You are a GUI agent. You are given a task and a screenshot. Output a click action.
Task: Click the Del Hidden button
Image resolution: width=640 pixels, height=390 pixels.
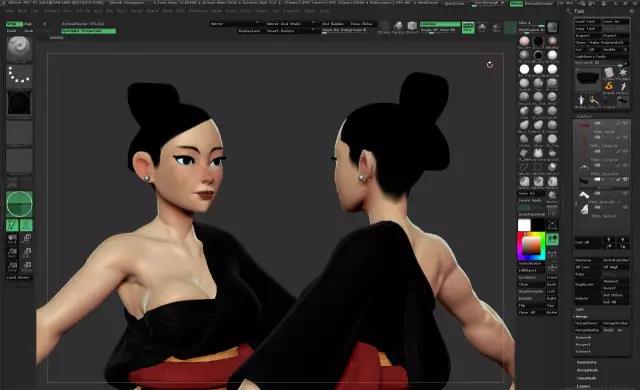coord(333,24)
